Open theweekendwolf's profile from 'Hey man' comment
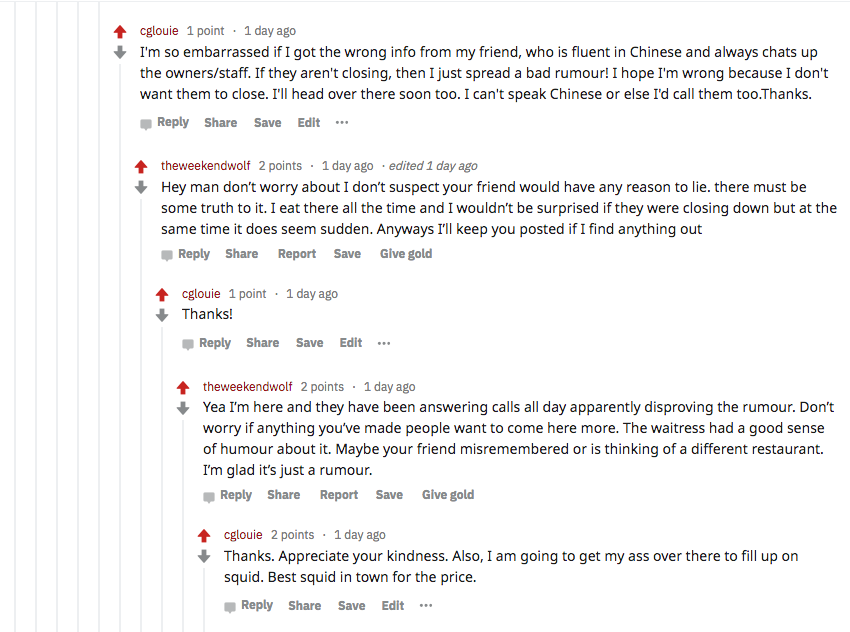 [206, 166]
